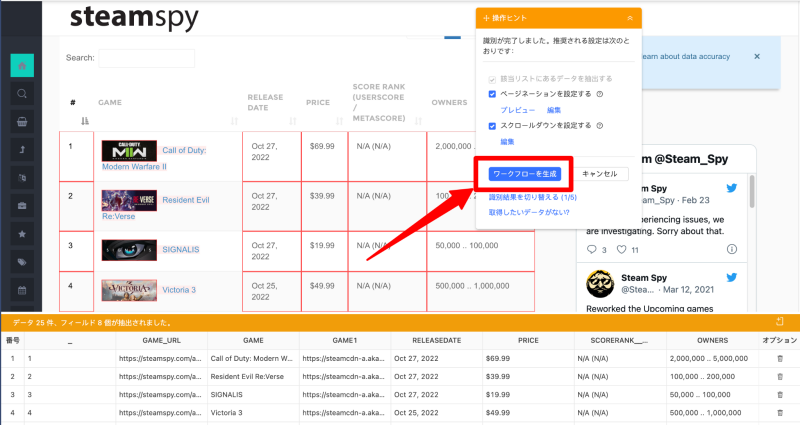800x425 pixels.
Task: Toggle スクロールダウンを設定する checkbox
Action: pos(492,126)
